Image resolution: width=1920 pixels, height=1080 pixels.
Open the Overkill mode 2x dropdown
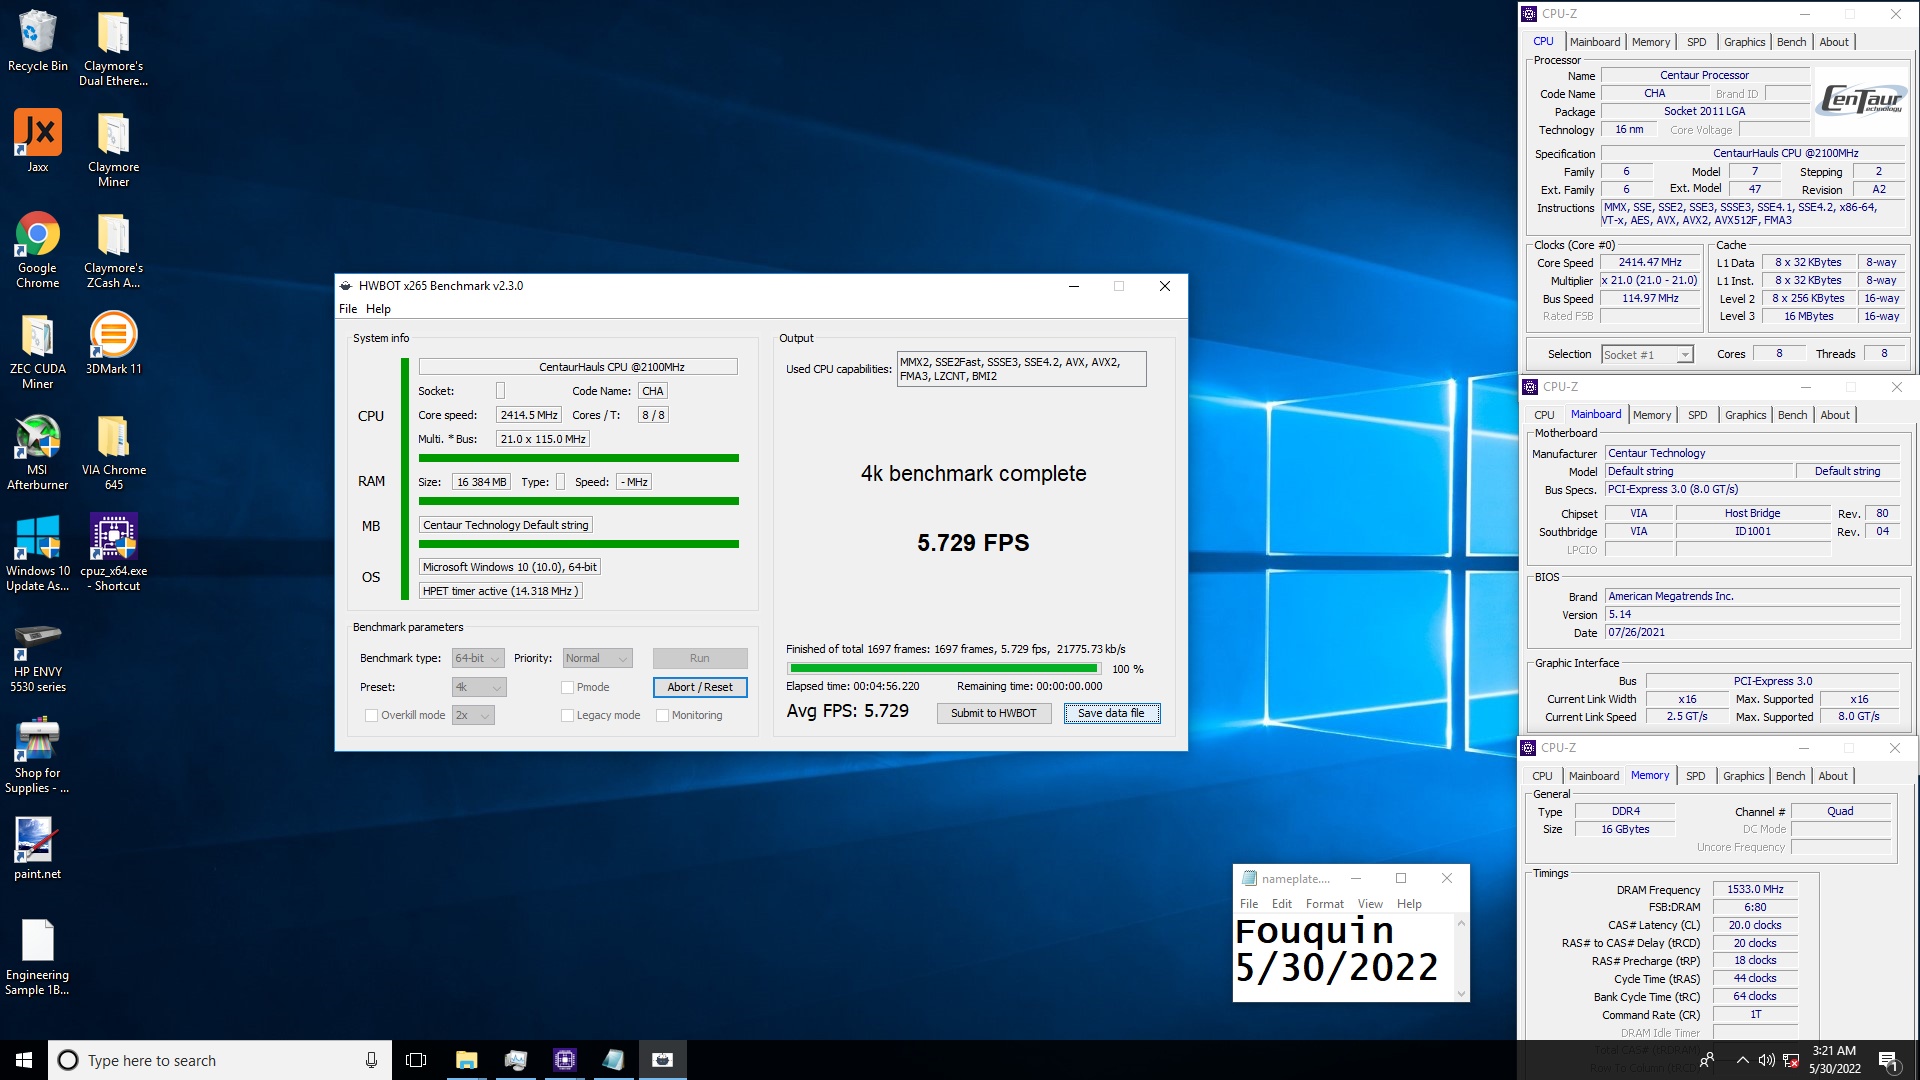point(473,715)
